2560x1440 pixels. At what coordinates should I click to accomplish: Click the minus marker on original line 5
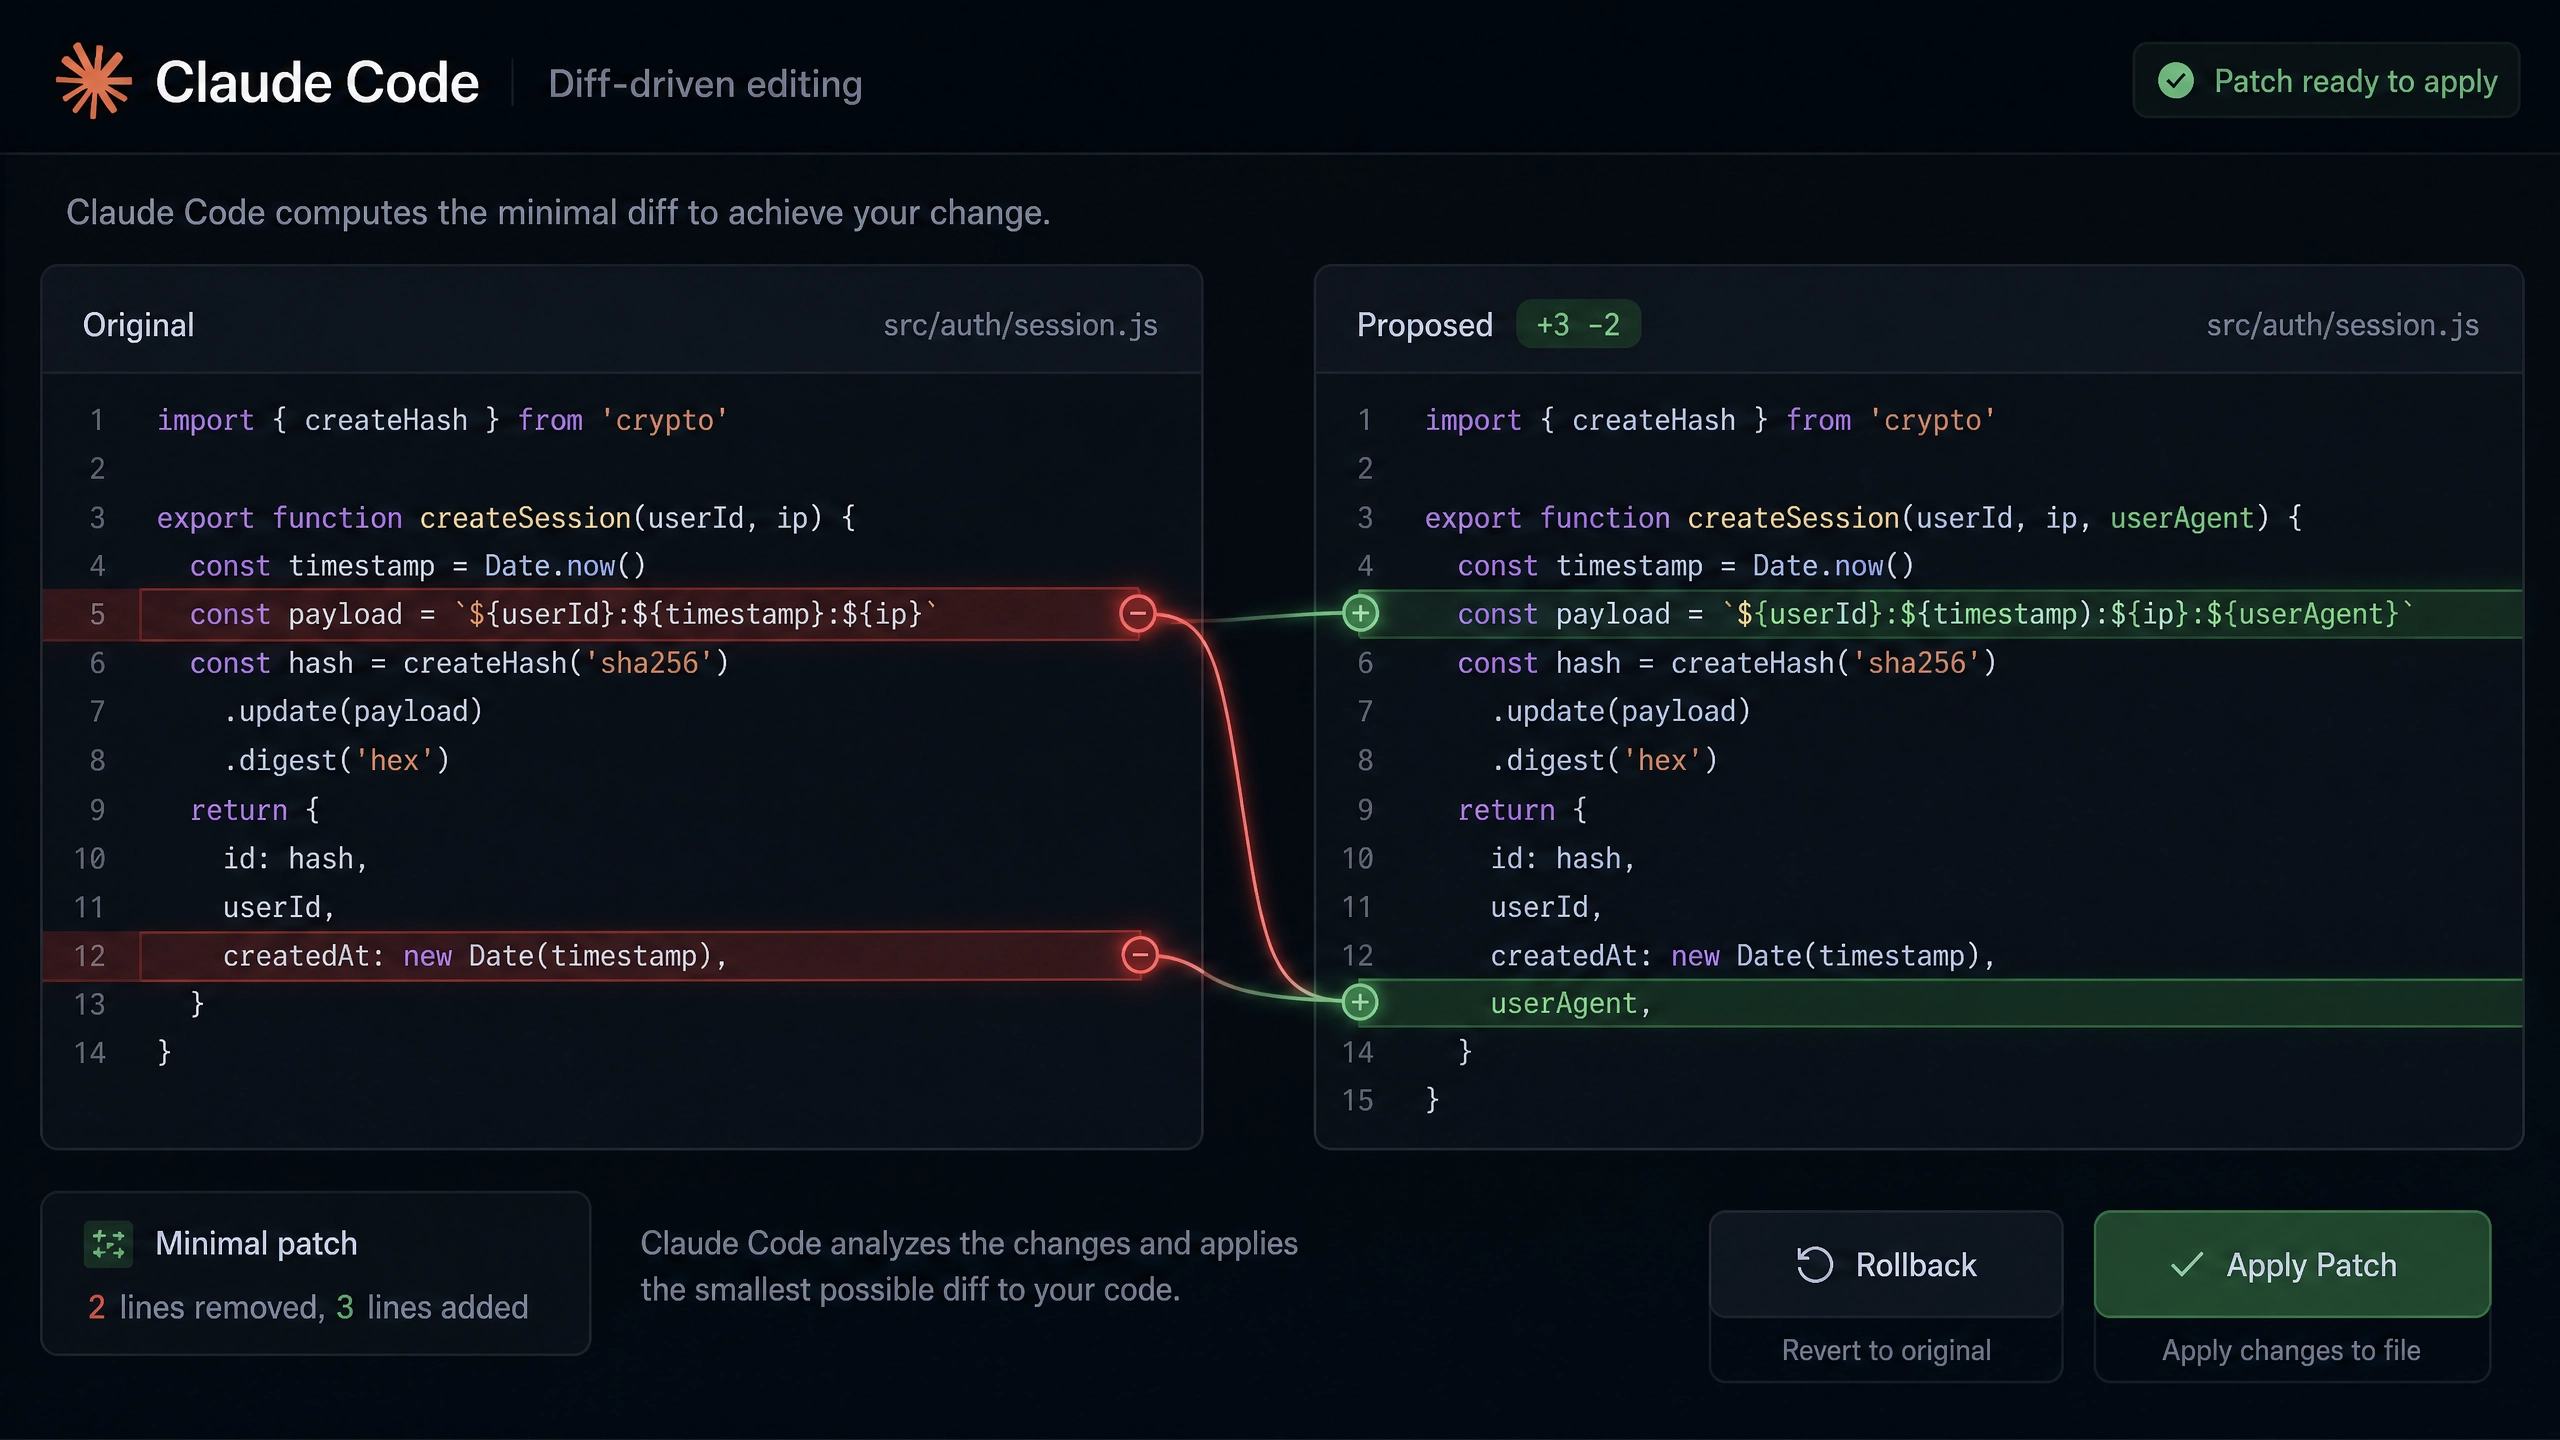pyautogui.click(x=1137, y=613)
